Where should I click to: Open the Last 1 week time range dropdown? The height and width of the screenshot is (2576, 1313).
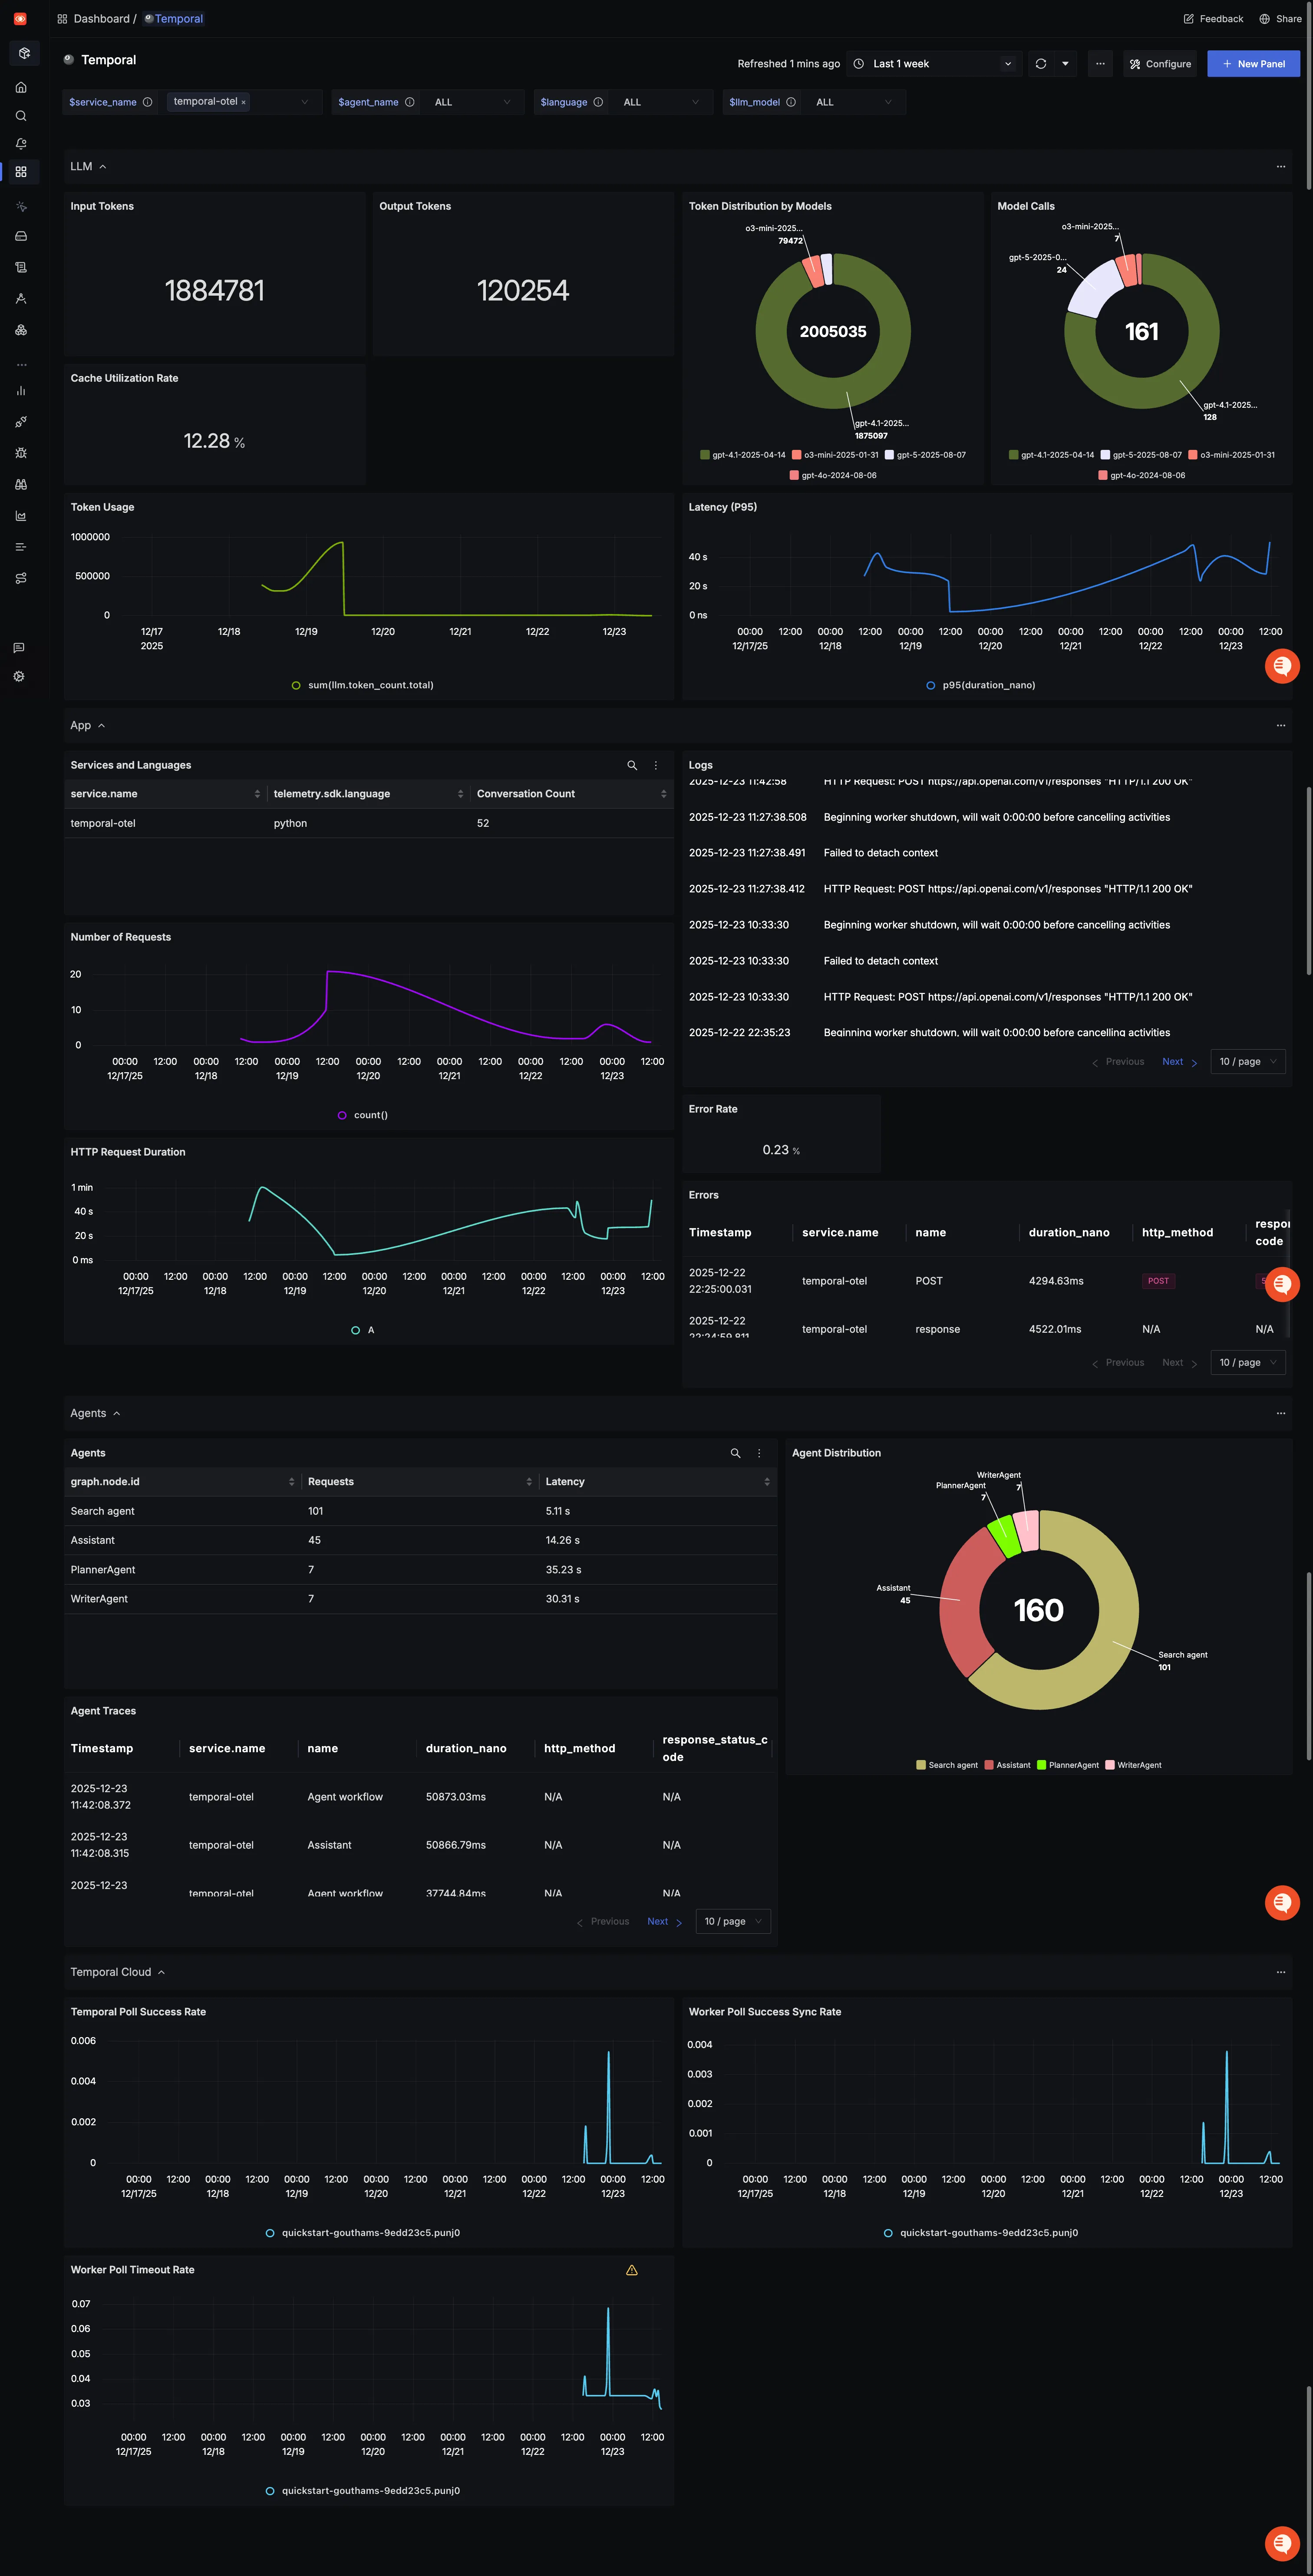pos(933,63)
